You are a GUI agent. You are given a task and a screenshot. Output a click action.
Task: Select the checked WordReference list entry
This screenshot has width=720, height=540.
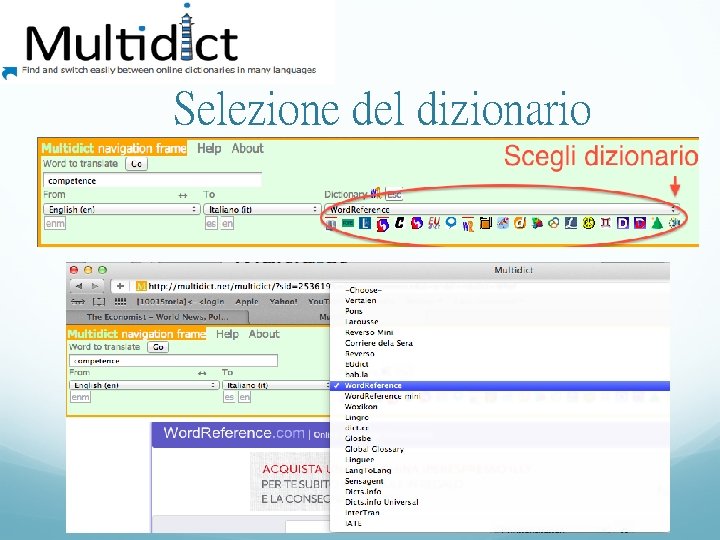pyautogui.click(x=500, y=386)
